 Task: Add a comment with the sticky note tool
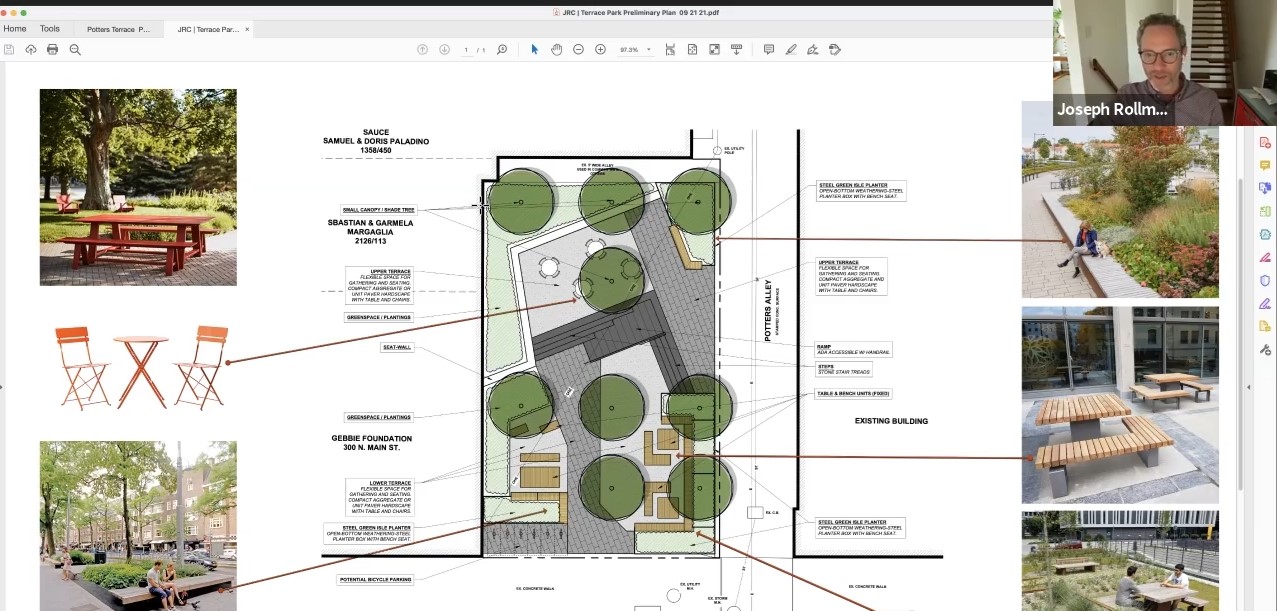point(768,49)
